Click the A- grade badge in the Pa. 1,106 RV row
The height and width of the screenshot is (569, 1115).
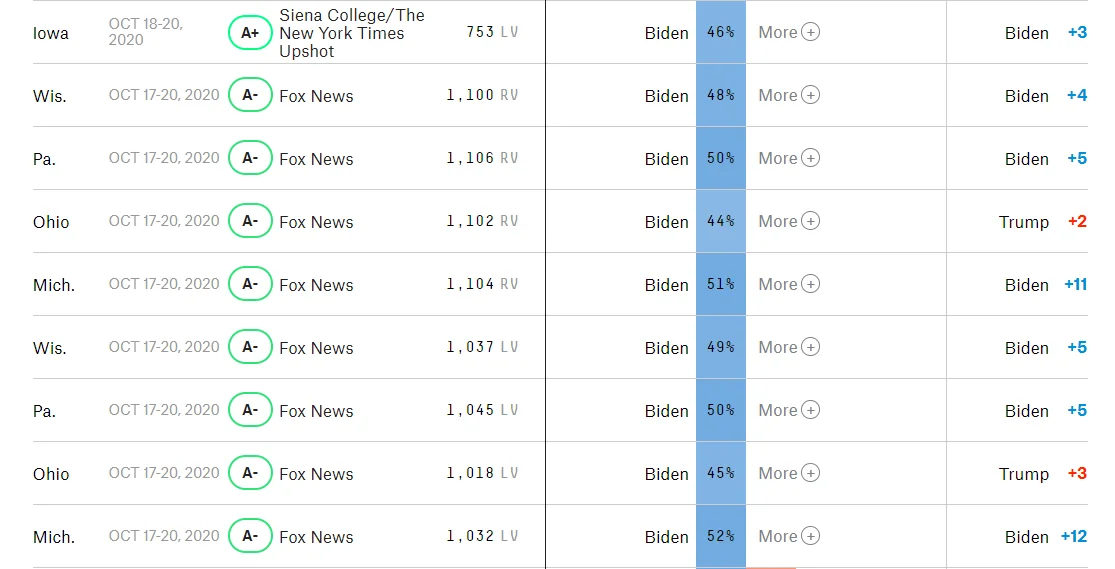click(x=250, y=158)
